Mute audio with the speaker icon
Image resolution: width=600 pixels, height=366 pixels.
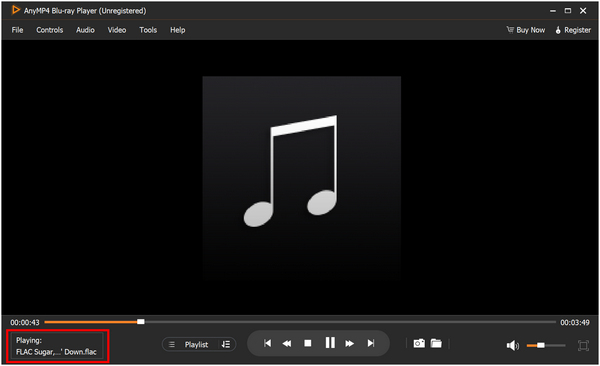pos(512,346)
